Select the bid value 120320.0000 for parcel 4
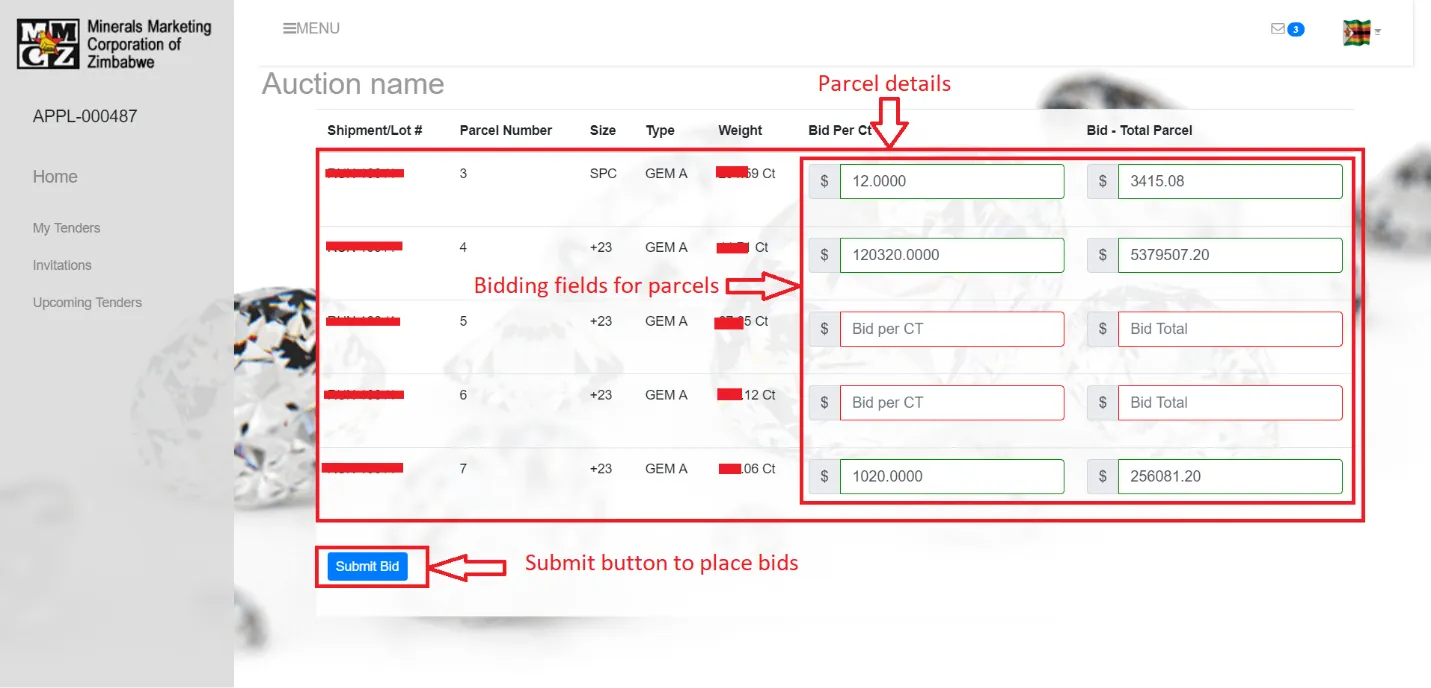1431x688 pixels. click(x=951, y=255)
